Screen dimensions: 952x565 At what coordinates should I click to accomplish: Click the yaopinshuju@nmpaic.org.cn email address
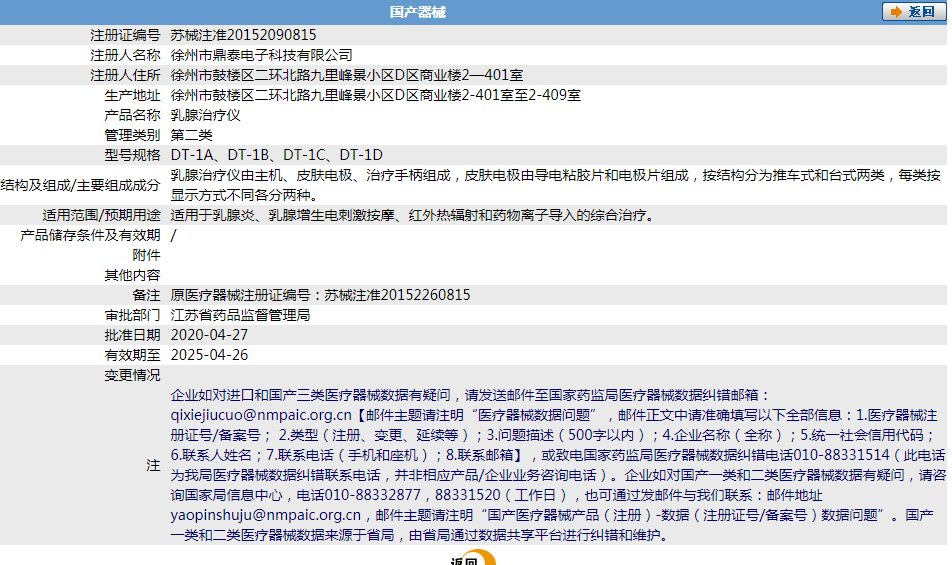[x=265, y=515]
